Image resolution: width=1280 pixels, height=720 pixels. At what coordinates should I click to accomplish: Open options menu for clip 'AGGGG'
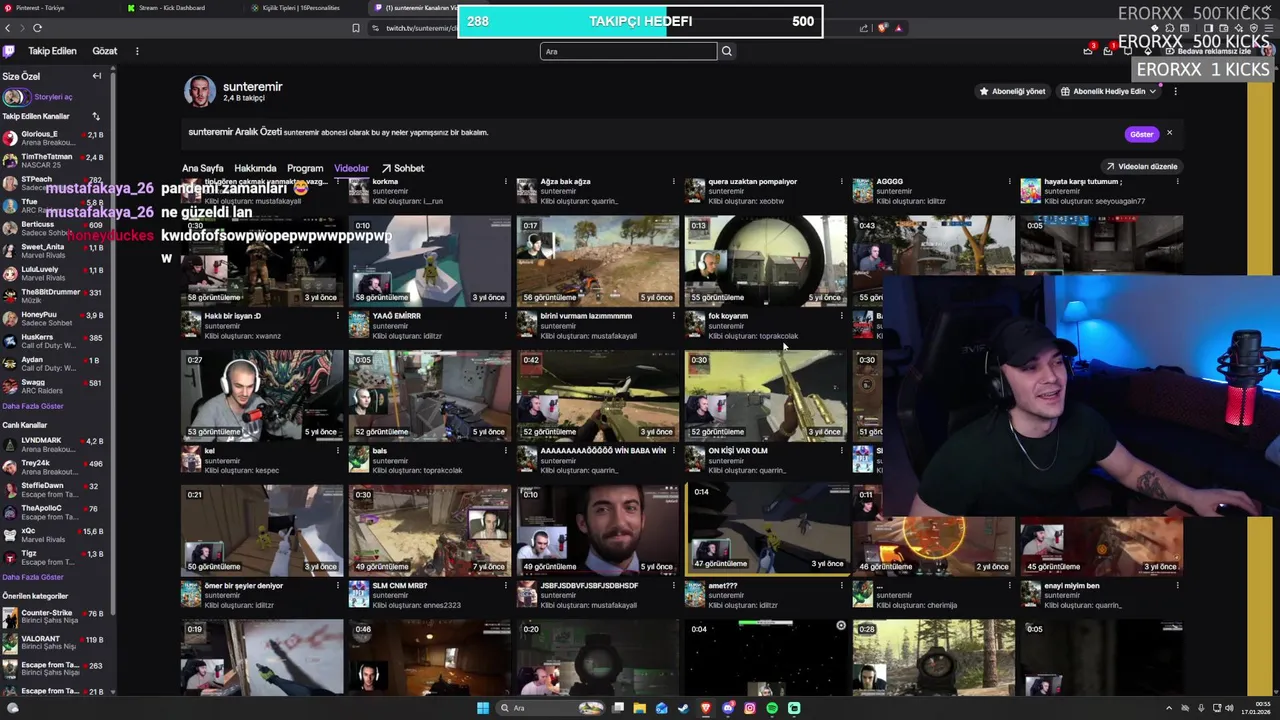[x=1009, y=182]
